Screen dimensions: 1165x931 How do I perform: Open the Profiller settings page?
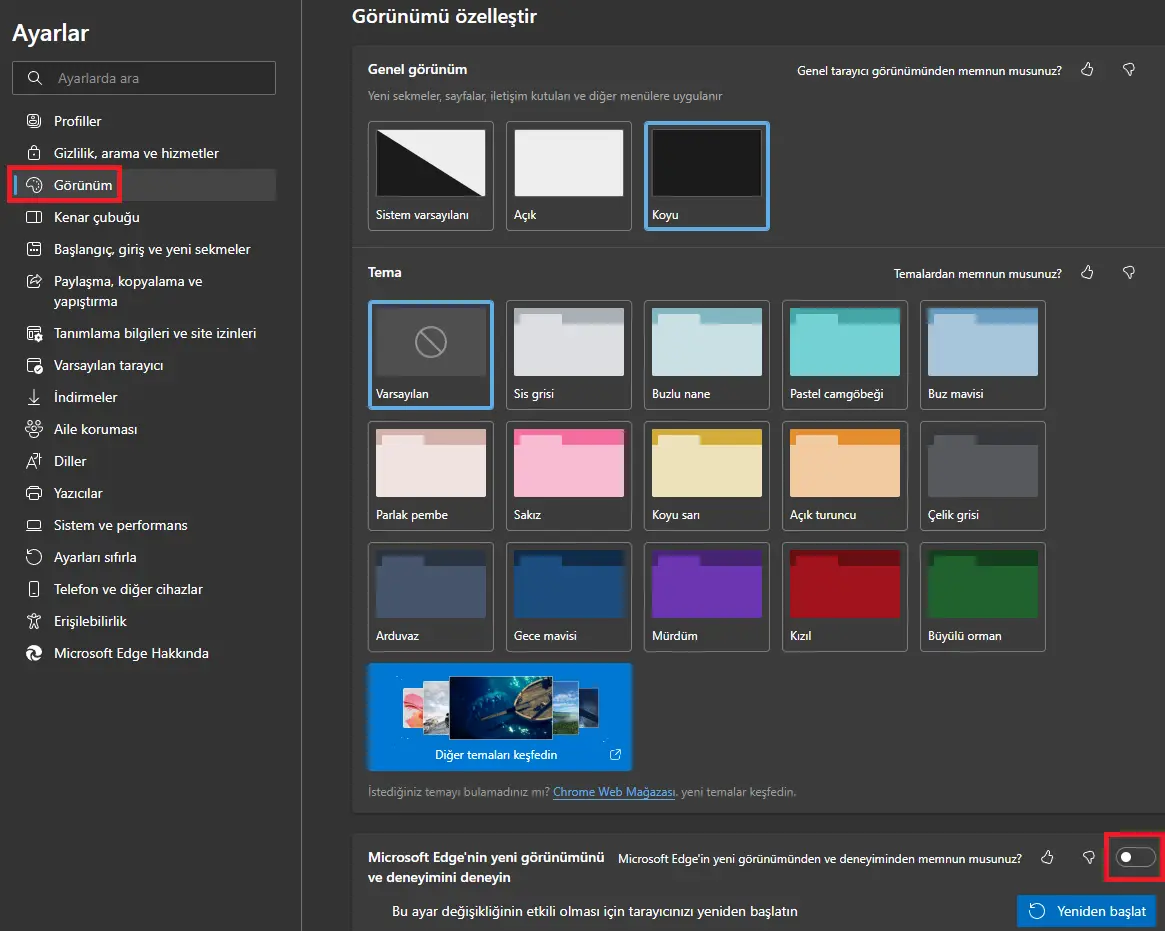click(x=144, y=120)
